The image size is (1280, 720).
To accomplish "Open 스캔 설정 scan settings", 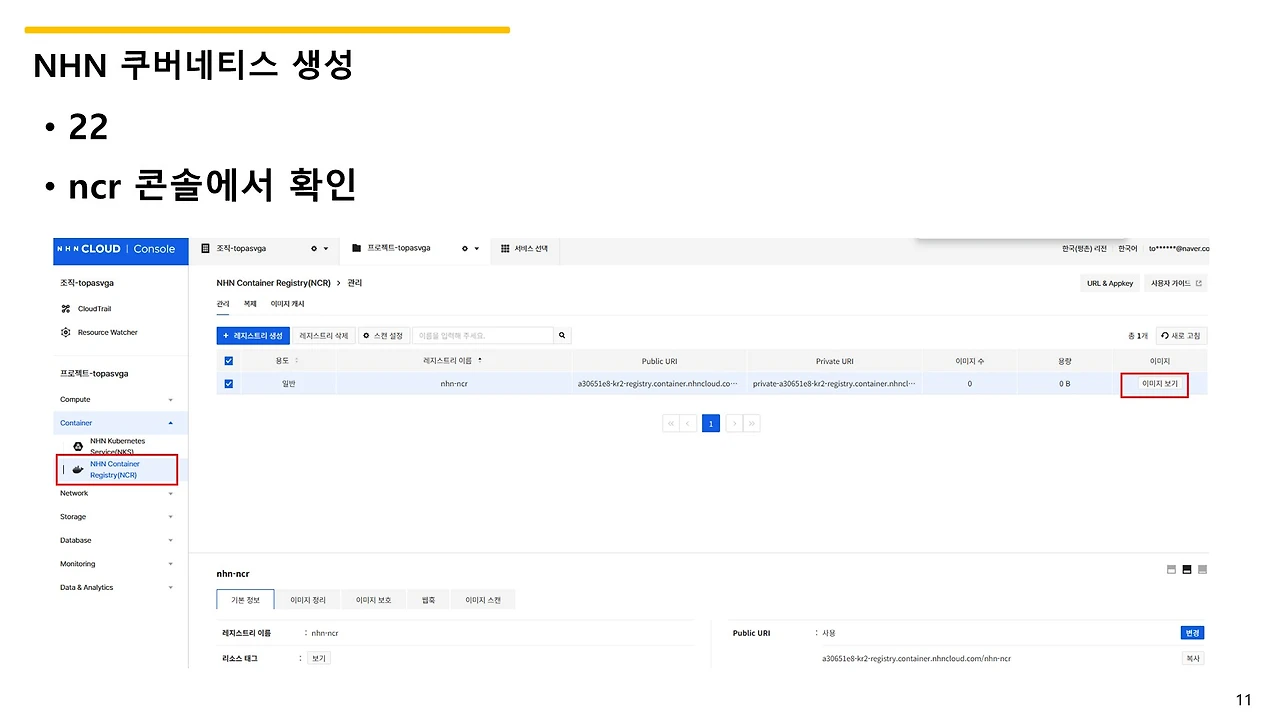I will coord(384,335).
